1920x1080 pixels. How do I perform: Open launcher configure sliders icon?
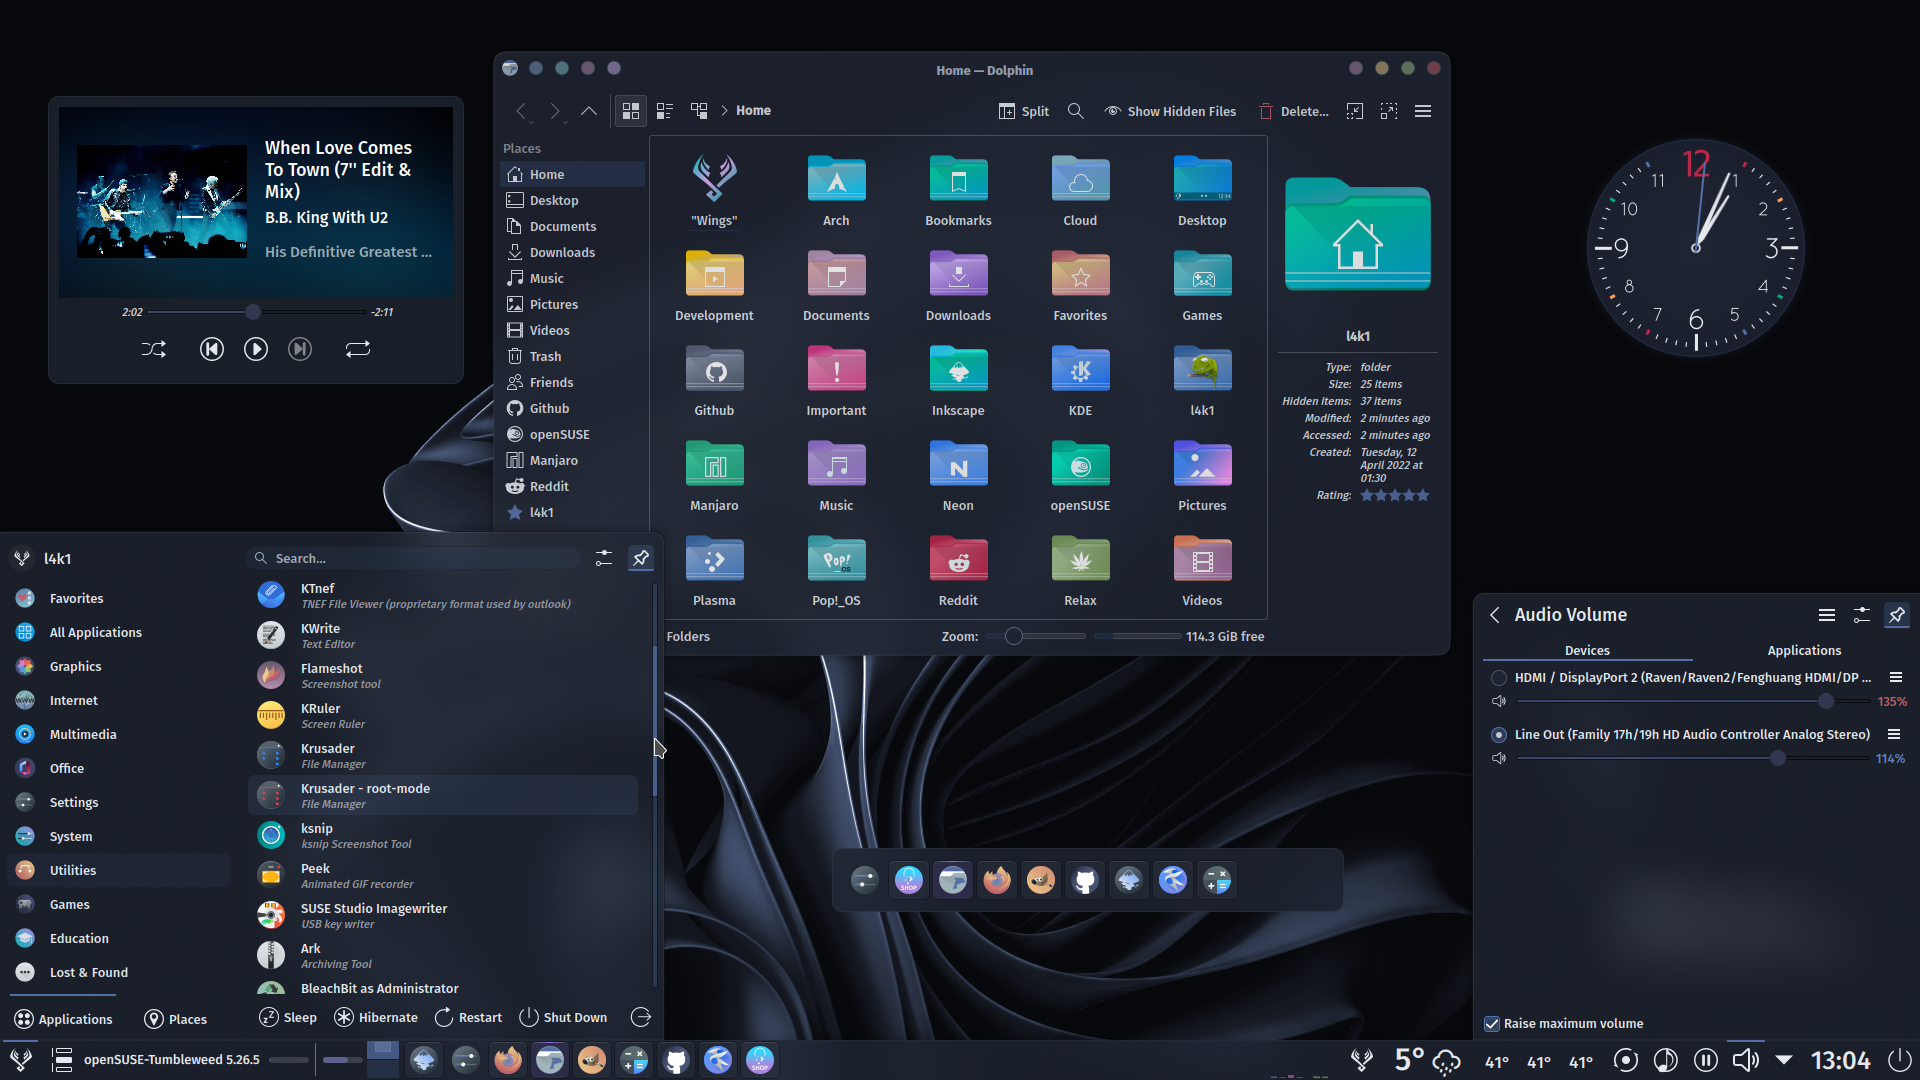pos(604,558)
